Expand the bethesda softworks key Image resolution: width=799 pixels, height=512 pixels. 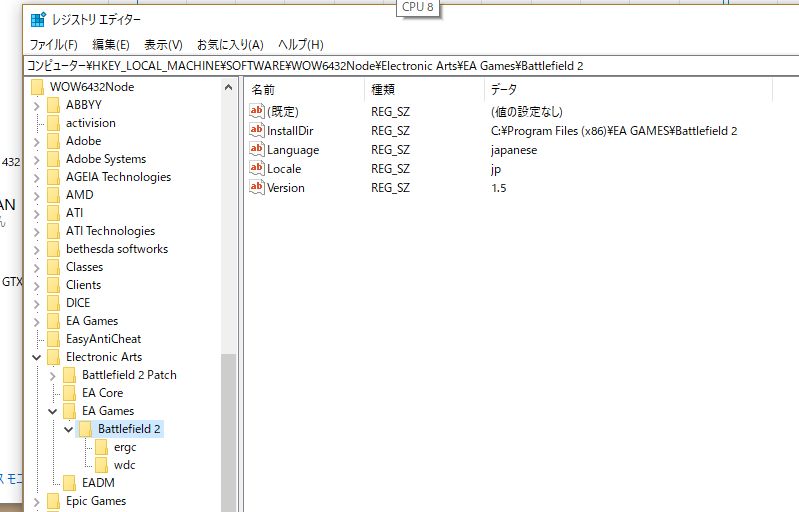36,250
